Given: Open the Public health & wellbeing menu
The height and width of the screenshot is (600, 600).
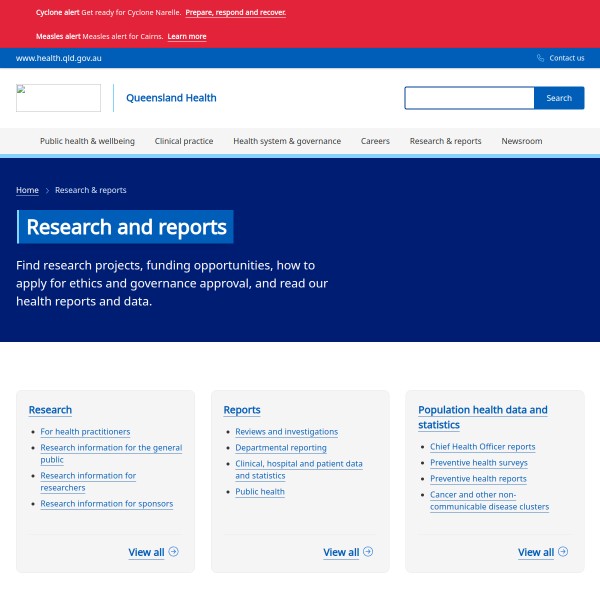Looking at the screenshot, I should pyautogui.click(x=87, y=141).
